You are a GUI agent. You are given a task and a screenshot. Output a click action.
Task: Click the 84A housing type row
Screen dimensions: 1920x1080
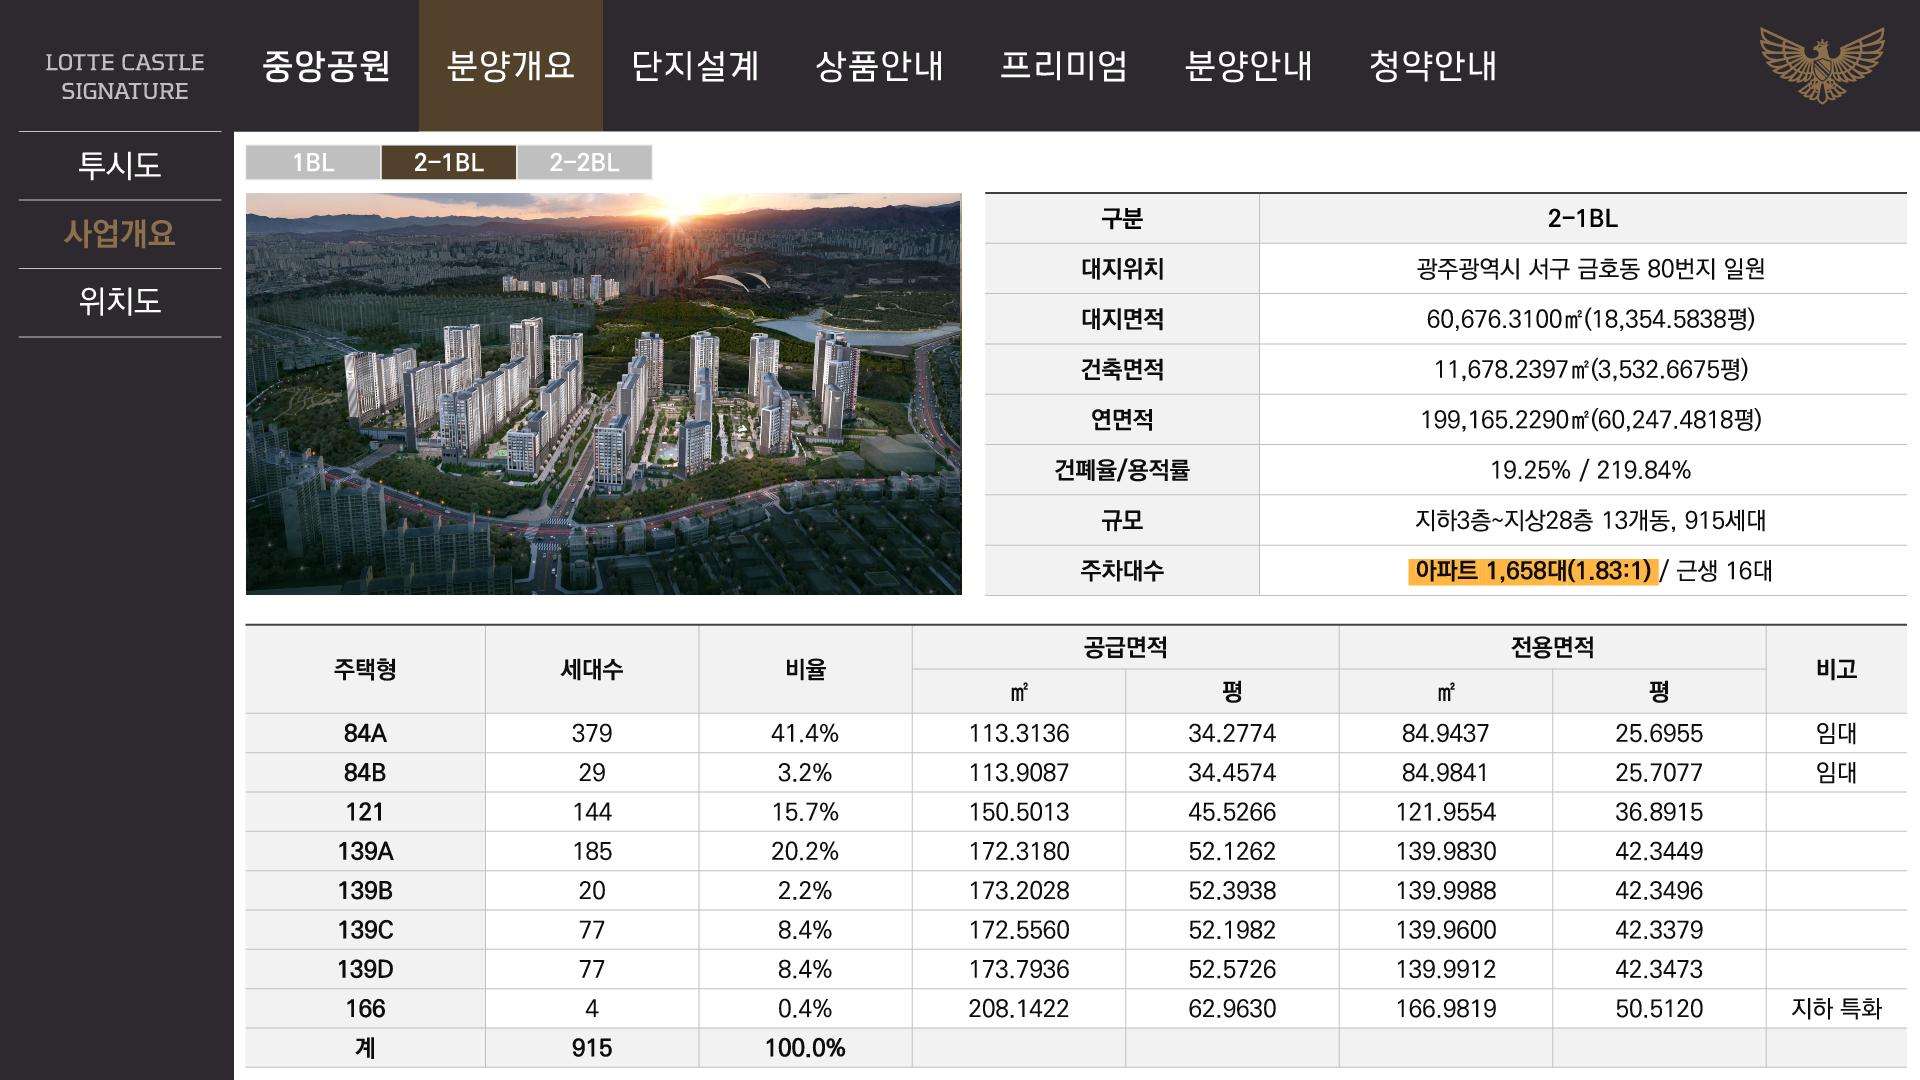pyautogui.click(x=365, y=733)
